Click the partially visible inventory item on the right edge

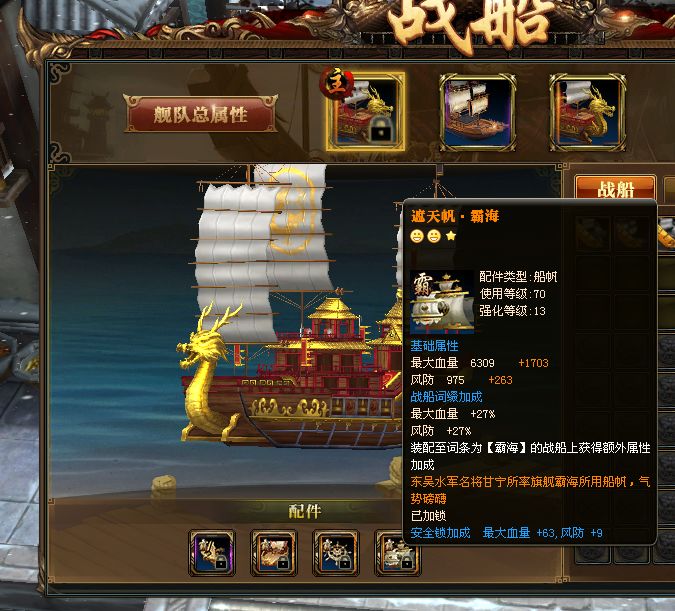click(x=667, y=233)
